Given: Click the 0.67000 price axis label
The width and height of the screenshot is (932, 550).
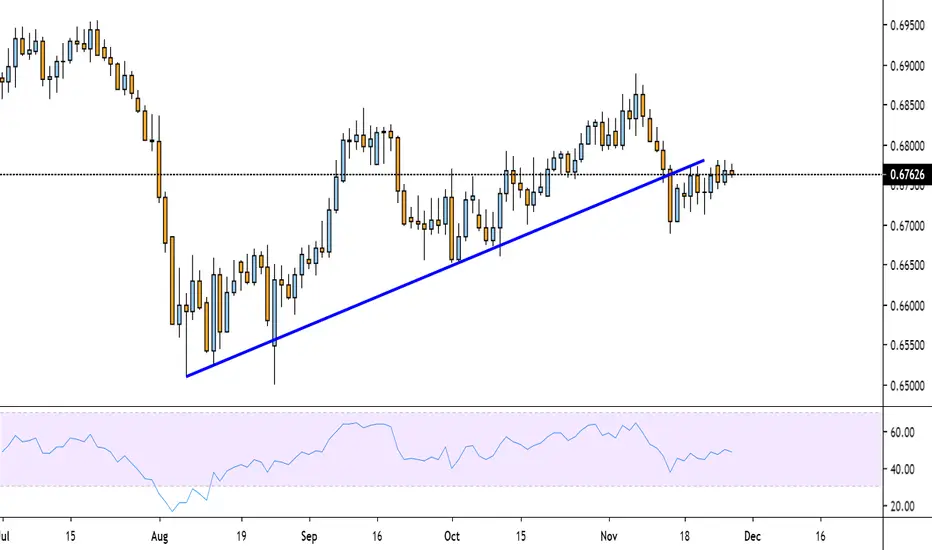Looking at the screenshot, I should [908, 225].
